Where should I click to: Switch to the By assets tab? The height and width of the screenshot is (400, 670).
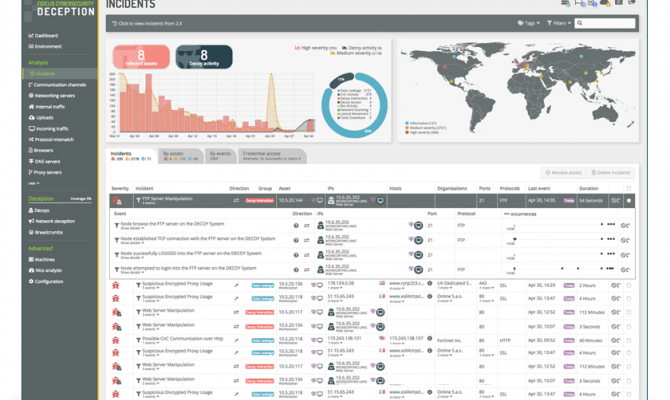point(180,156)
